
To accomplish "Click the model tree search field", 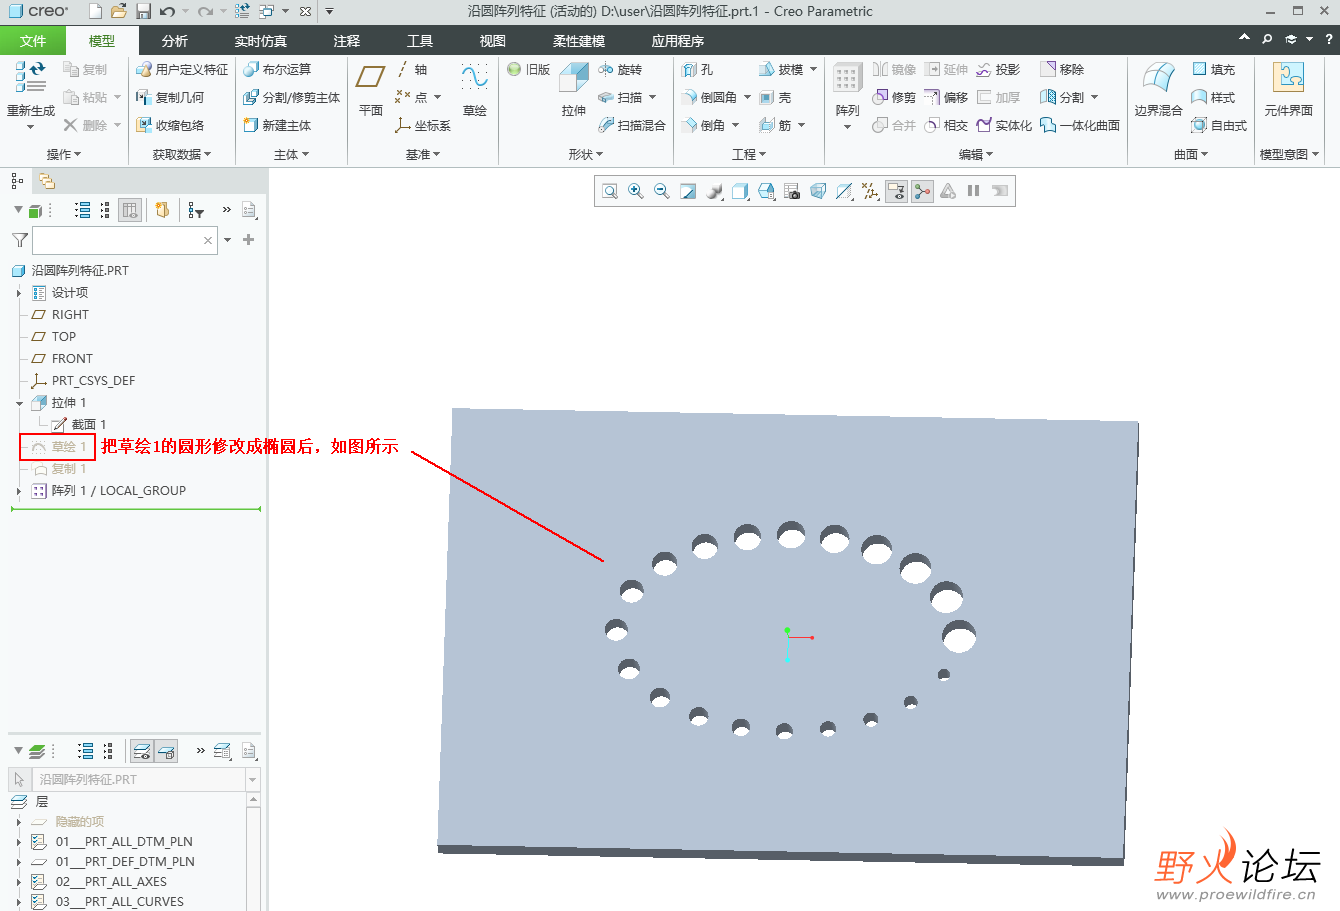I will click(x=124, y=240).
